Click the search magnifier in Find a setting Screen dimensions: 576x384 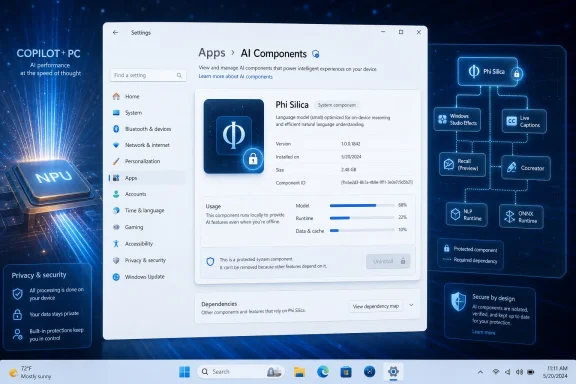[x=179, y=75]
